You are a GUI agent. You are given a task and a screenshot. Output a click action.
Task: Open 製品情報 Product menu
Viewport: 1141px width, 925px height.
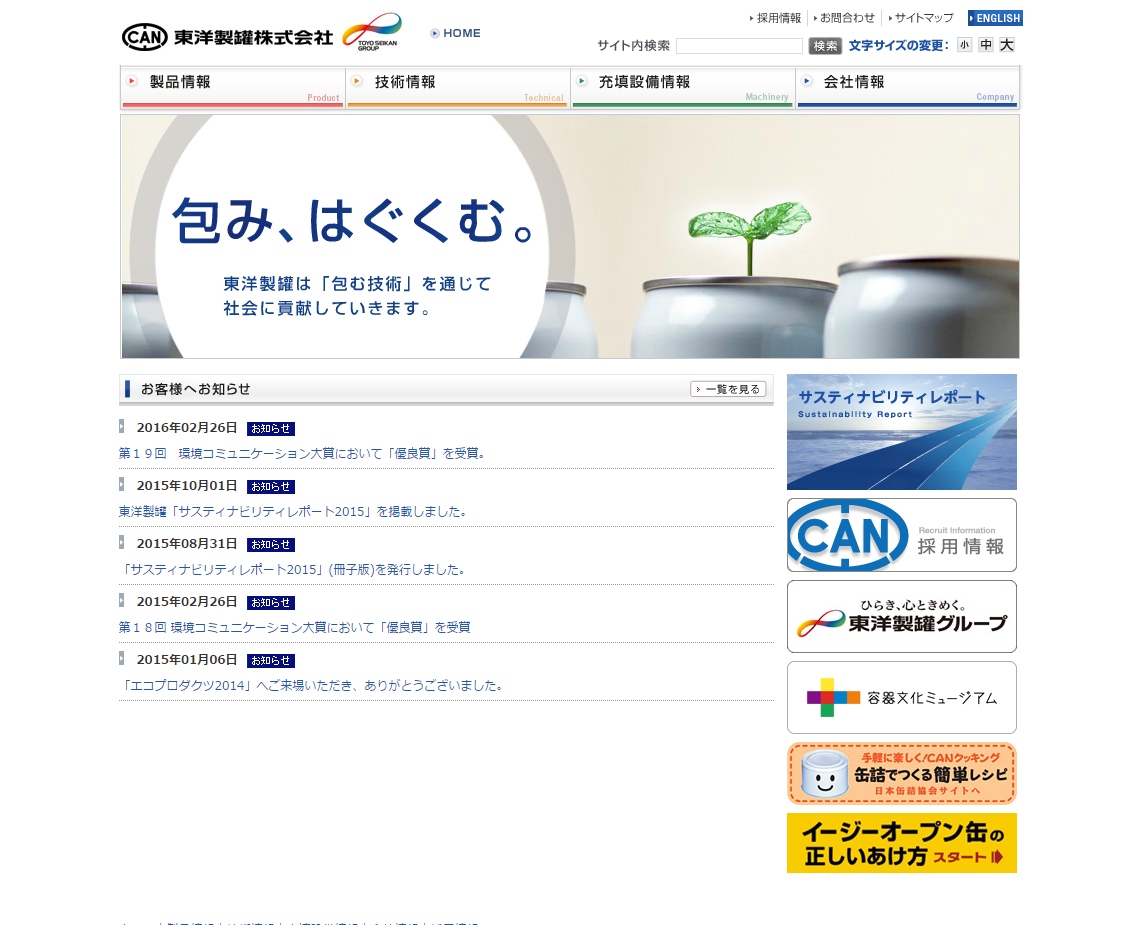tap(232, 87)
